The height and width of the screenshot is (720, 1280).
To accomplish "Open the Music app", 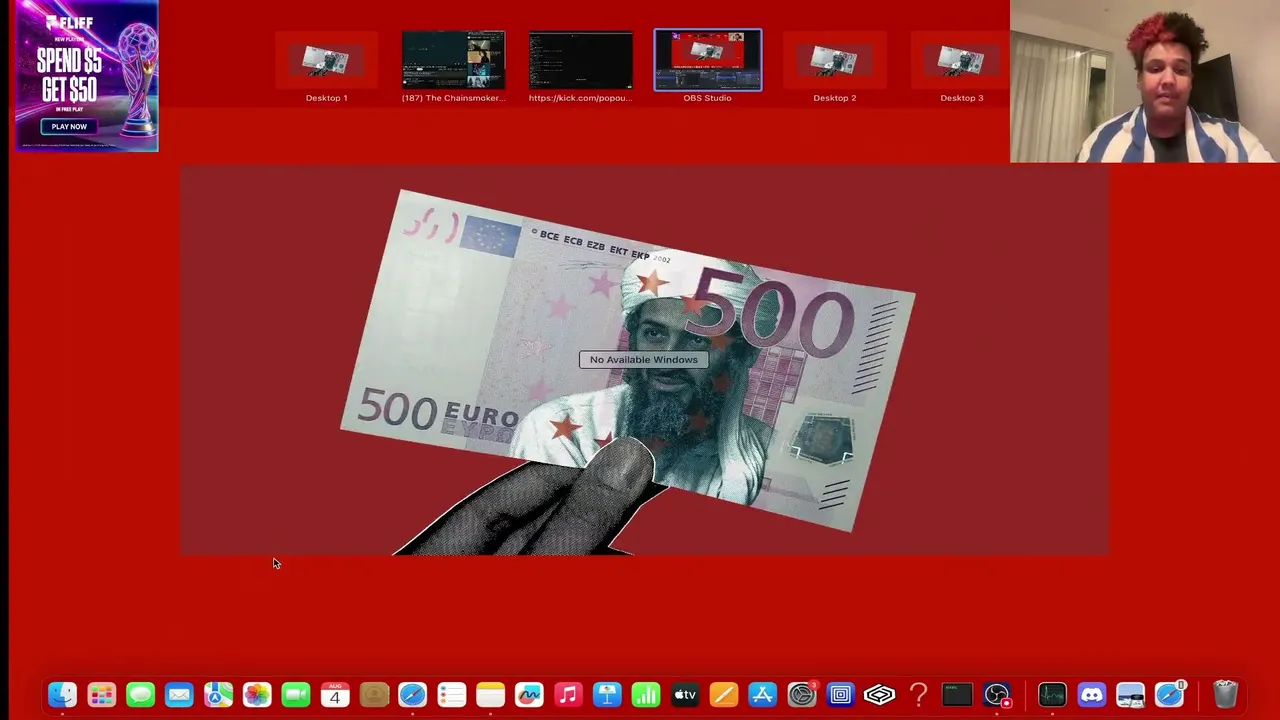I will click(x=568, y=694).
